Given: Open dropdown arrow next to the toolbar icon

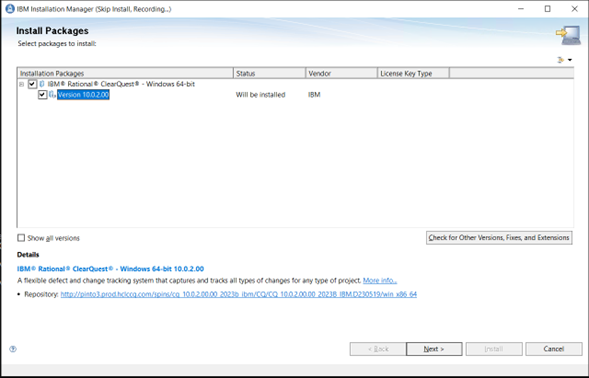Looking at the screenshot, I should click(570, 60).
